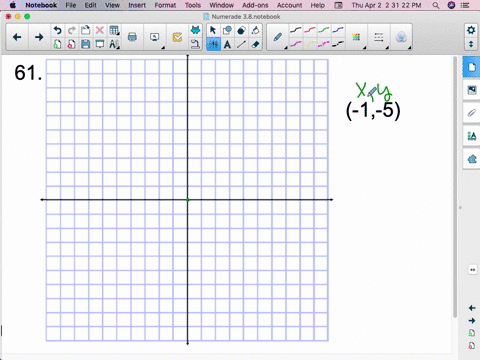Open the Insert menu
Viewport: 480px width, 360px height.
pyautogui.click(x=137, y=5)
